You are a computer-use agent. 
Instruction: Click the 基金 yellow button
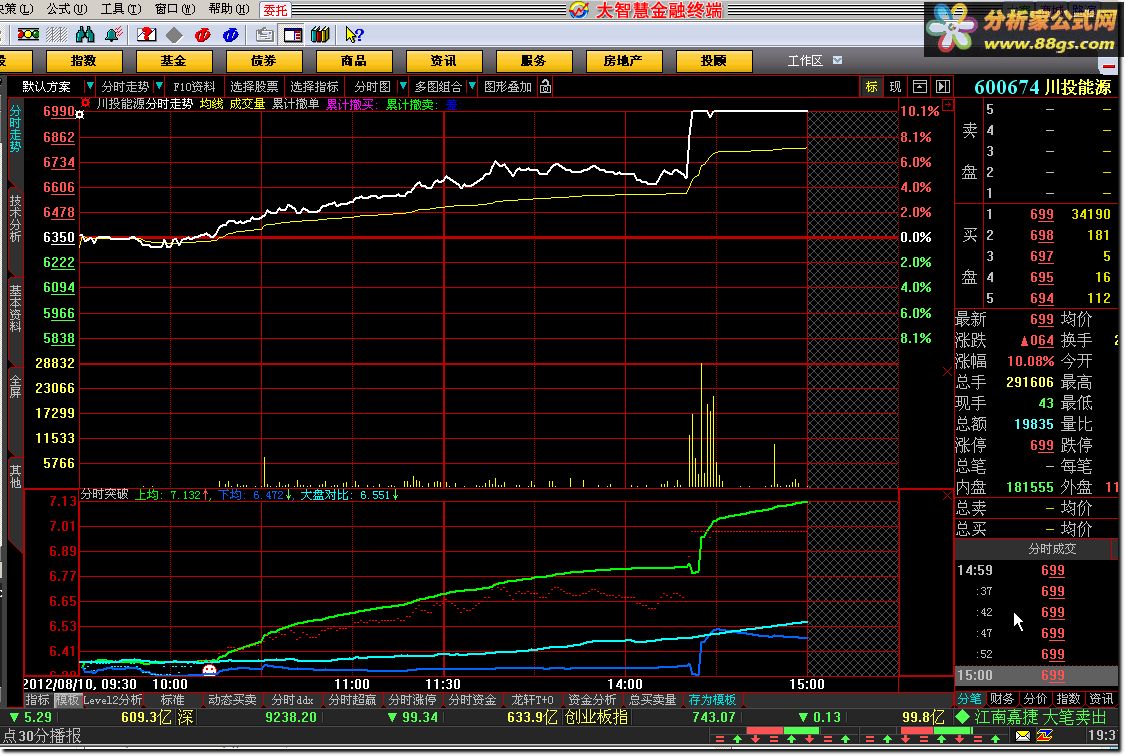click(x=174, y=61)
